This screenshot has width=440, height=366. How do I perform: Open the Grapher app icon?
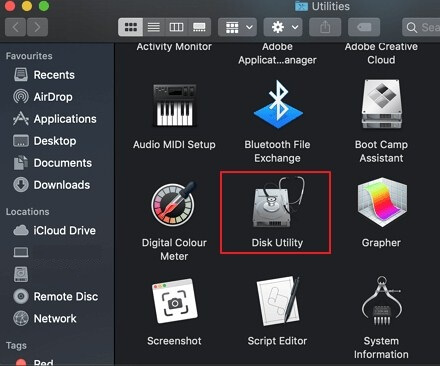pyautogui.click(x=382, y=202)
